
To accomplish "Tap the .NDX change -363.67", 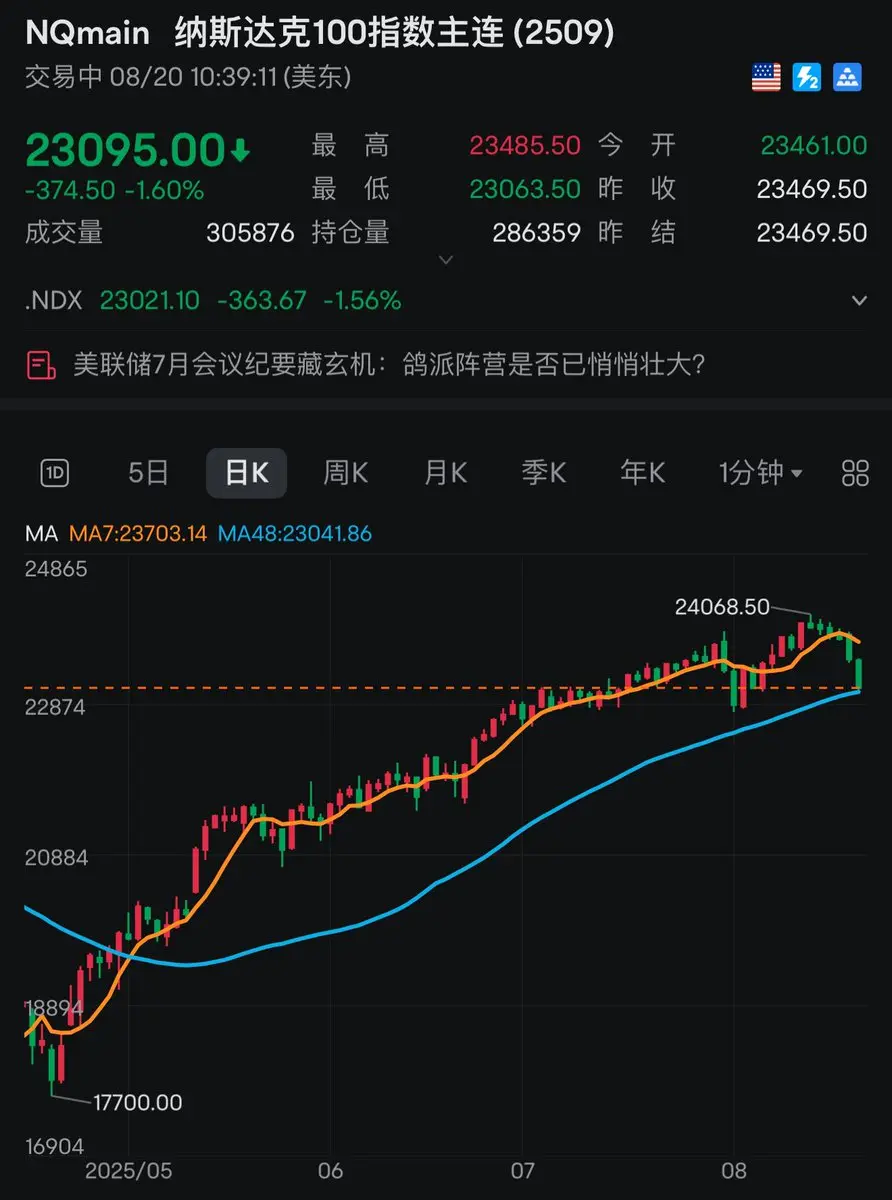I will (262, 300).
